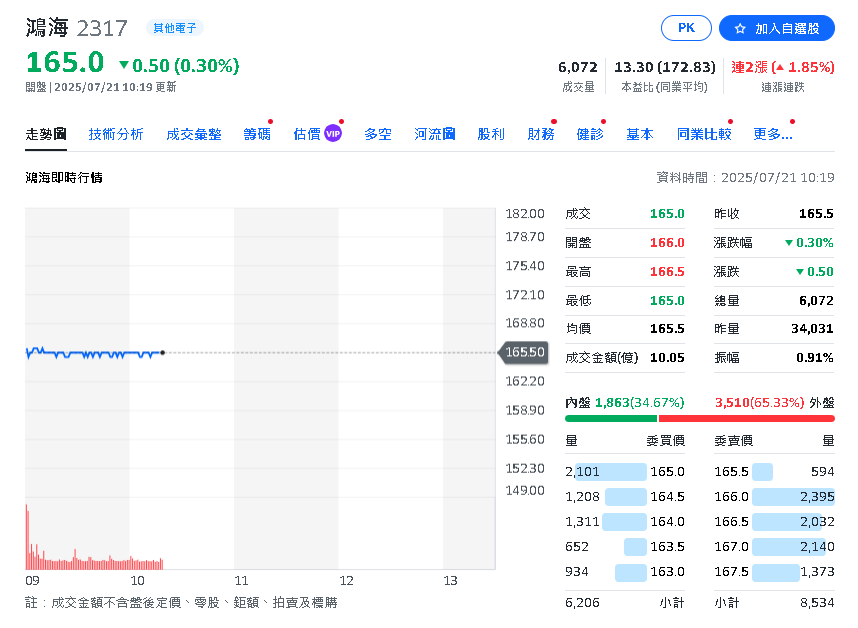The image size is (858, 628).
Task: Click the VIP badge beside 估價
Action: pos(333,133)
